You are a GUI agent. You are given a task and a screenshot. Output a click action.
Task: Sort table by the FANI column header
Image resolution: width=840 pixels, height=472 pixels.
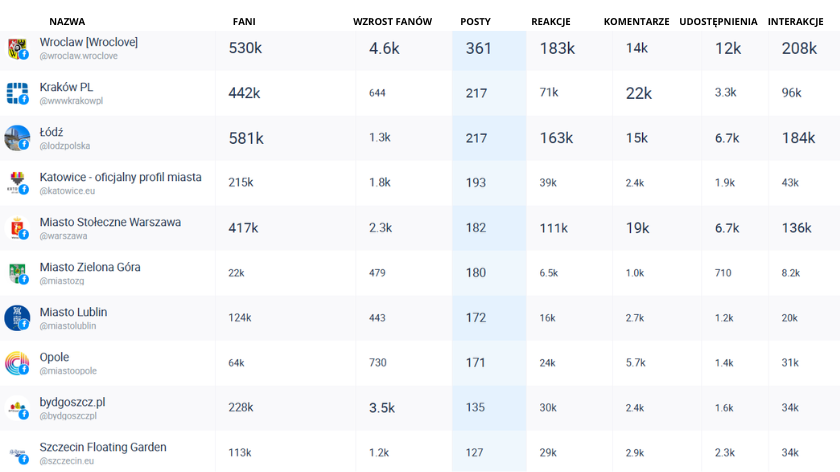(x=243, y=21)
